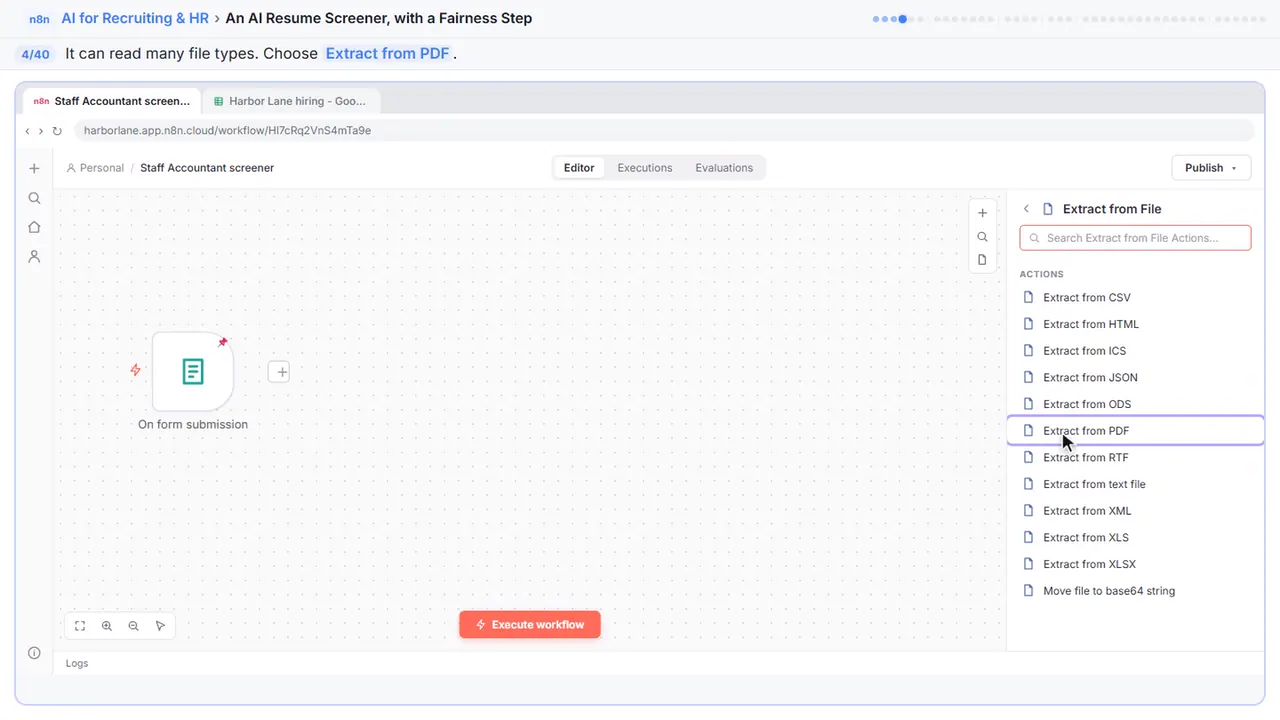Click the sticky note icon on the canvas toolbar

pos(982,260)
